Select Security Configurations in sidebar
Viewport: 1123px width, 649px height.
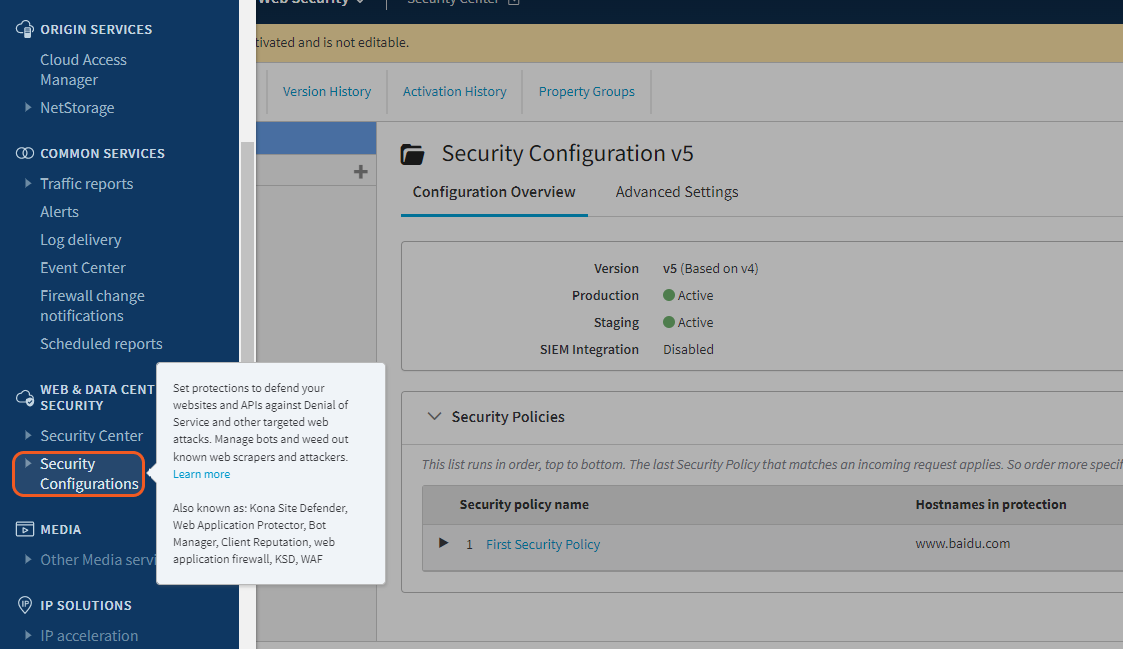point(88,474)
